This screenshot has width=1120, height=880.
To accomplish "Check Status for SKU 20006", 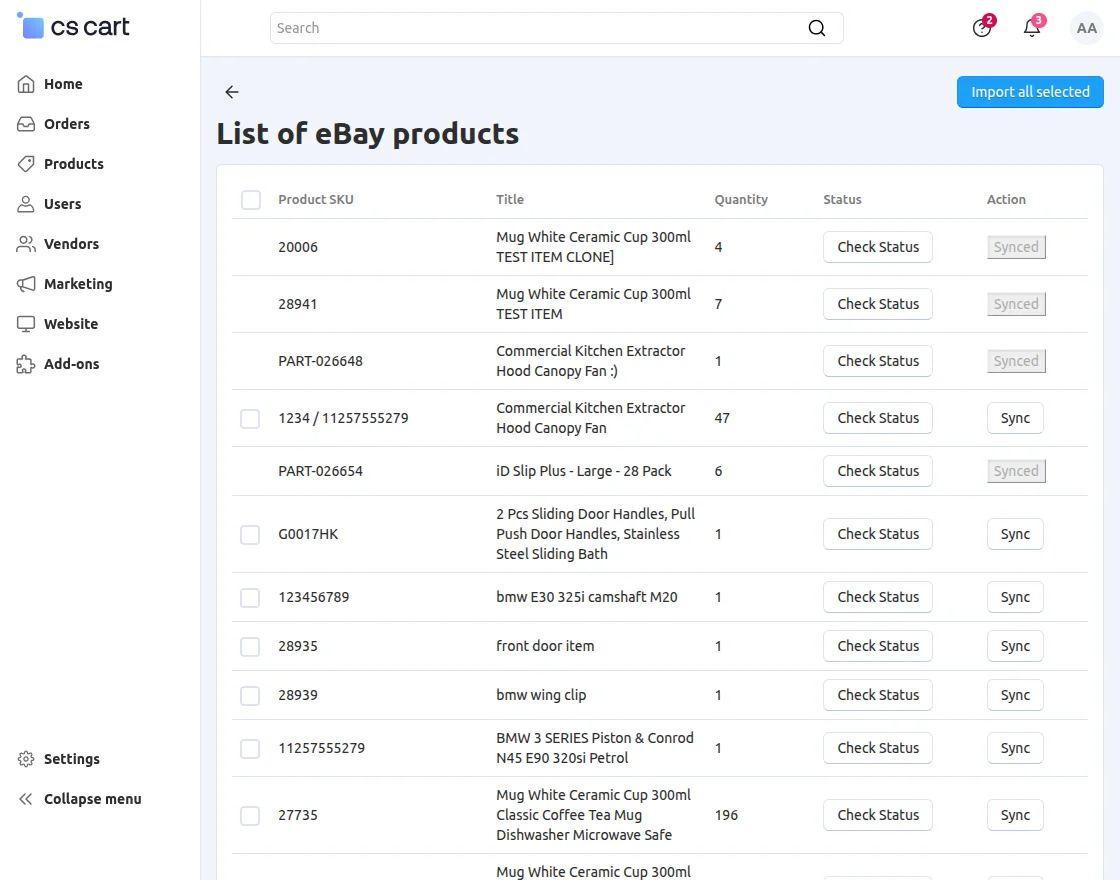I will tap(877, 247).
